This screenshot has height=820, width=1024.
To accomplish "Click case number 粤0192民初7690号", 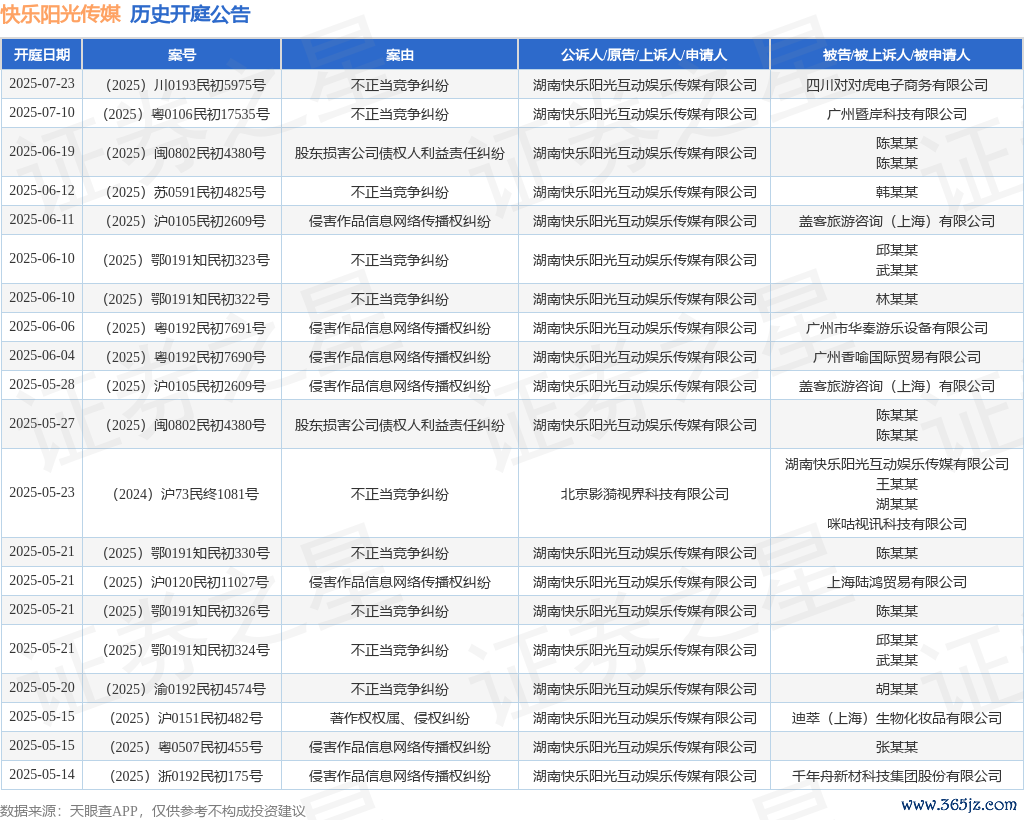I will coord(185,357).
